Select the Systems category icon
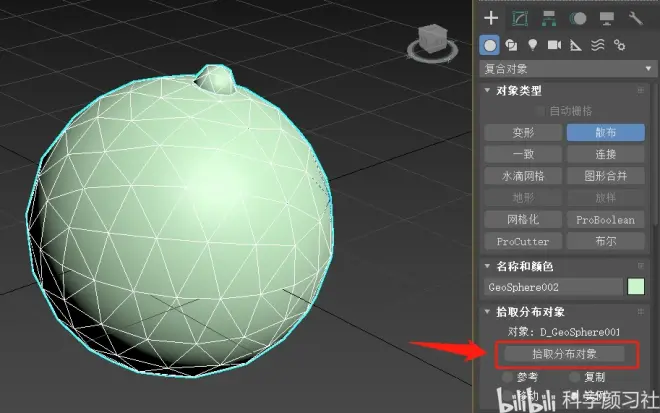 pos(619,45)
